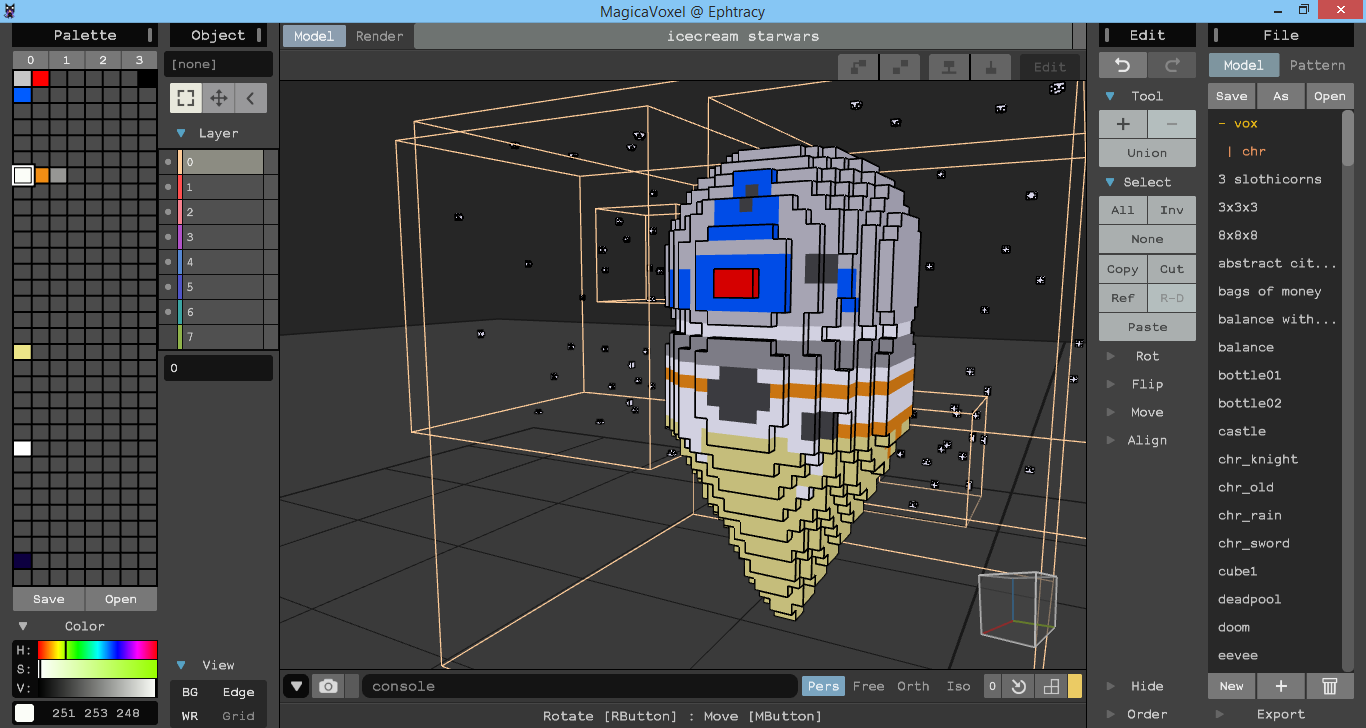Click the small box-with-stem icon above viewport
1366x728 pixels.
991,67
